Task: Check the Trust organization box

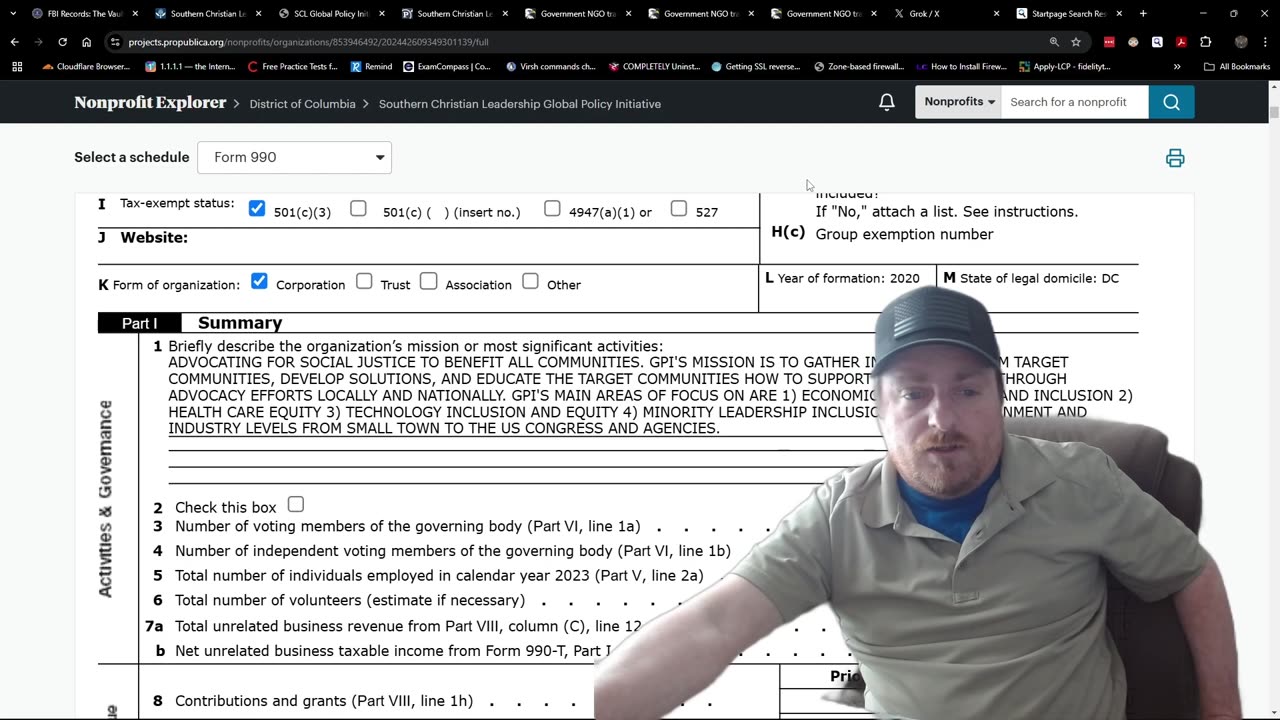Action: [364, 282]
